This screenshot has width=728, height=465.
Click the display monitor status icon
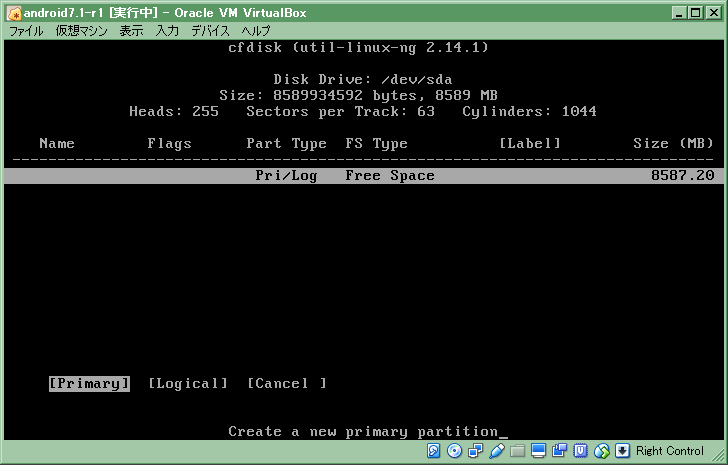539,451
